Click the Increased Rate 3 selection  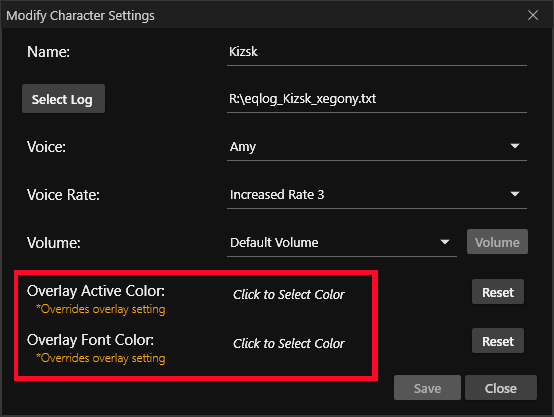[277, 195]
